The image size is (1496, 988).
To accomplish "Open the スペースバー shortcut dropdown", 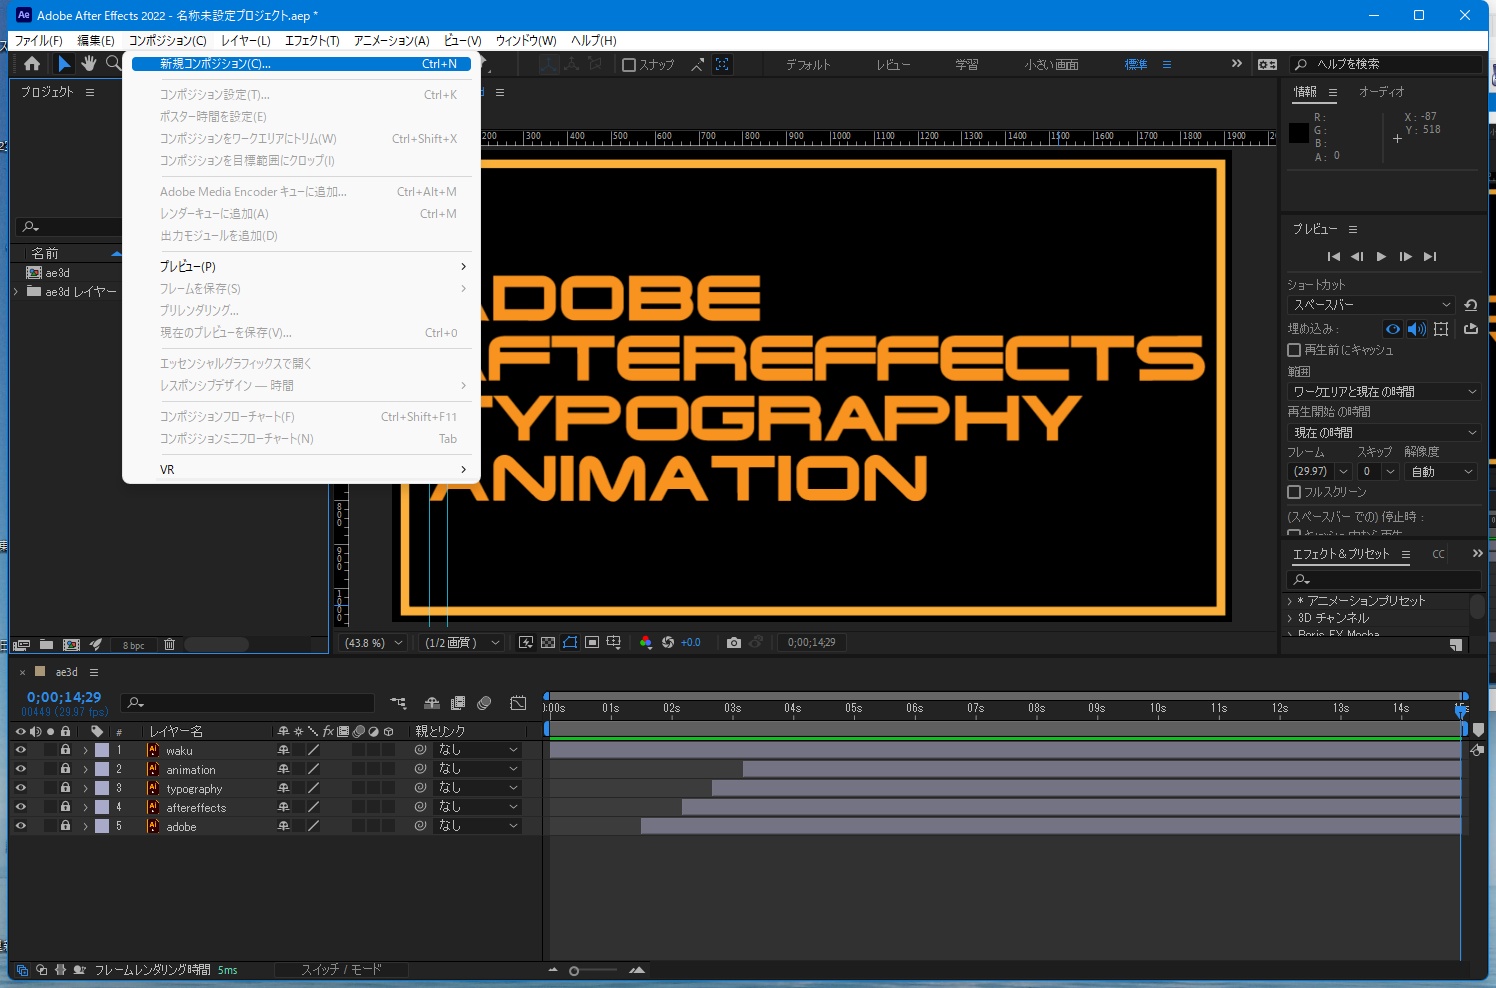I will (x=1371, y=305).
